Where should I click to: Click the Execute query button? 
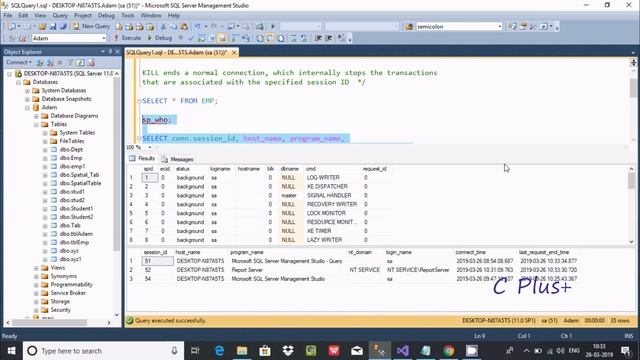click(x=127, y=38)
